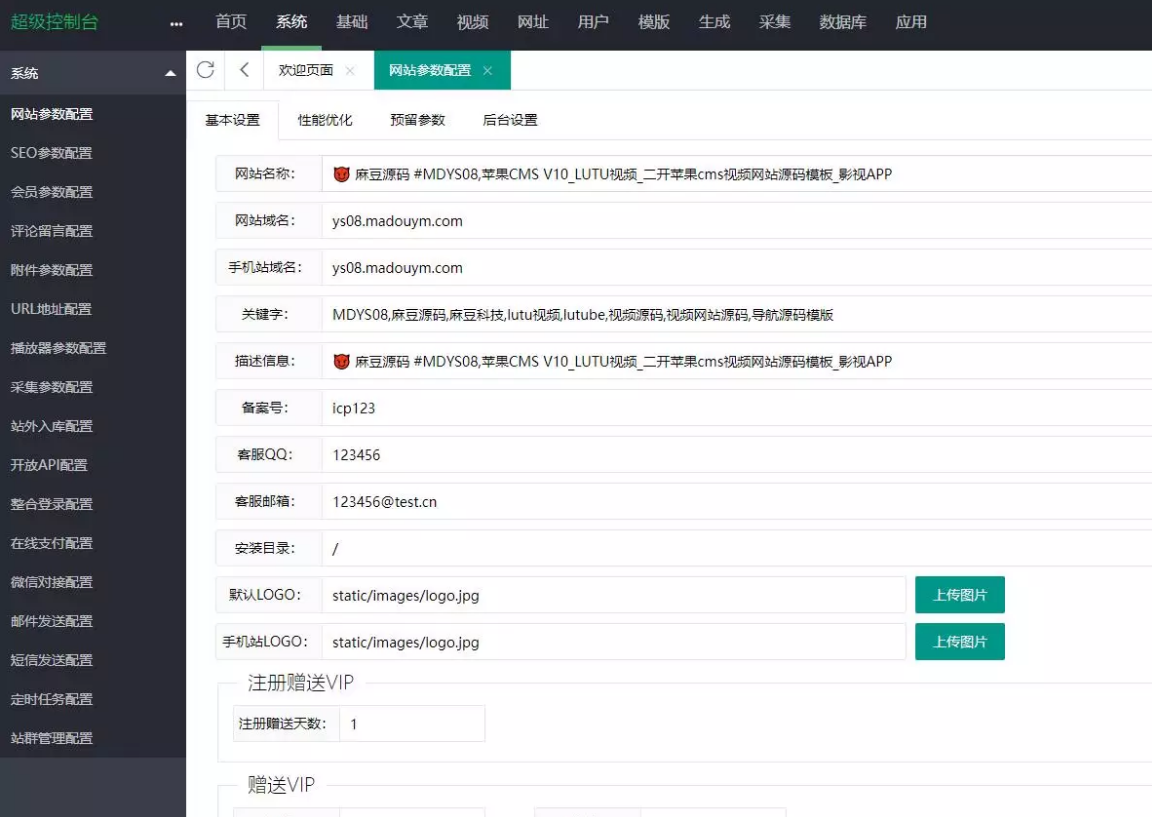Upload image for 手机站LOGO
The image size is (1152, 817).
pyautogui.click(x=959, y=642)
